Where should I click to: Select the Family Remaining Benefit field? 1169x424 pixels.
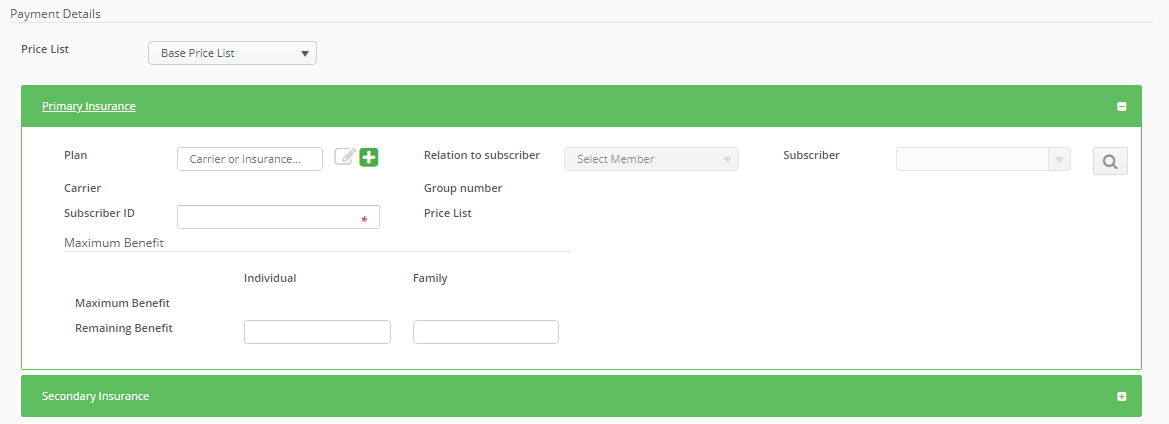[485, 332]
